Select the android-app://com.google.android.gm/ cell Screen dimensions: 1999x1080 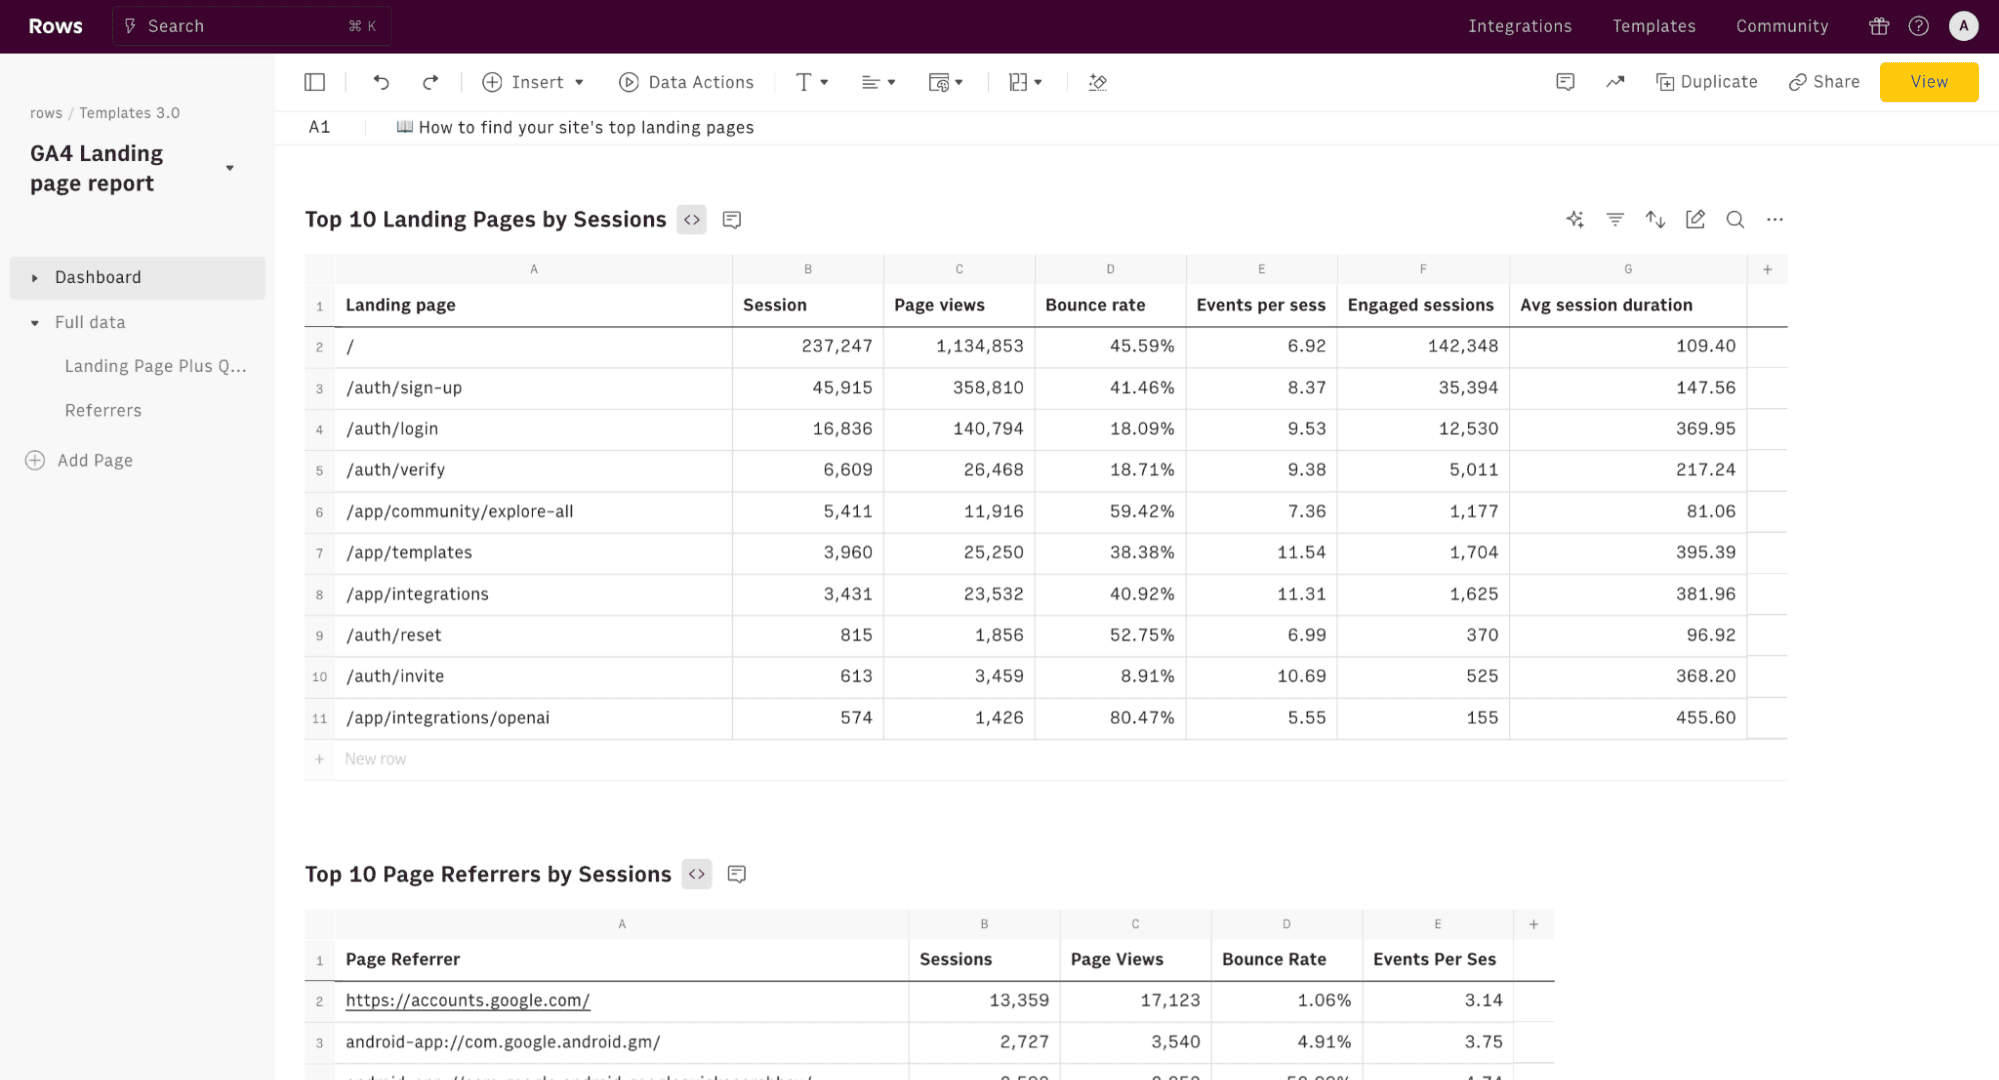click(x=622, y=1041)
